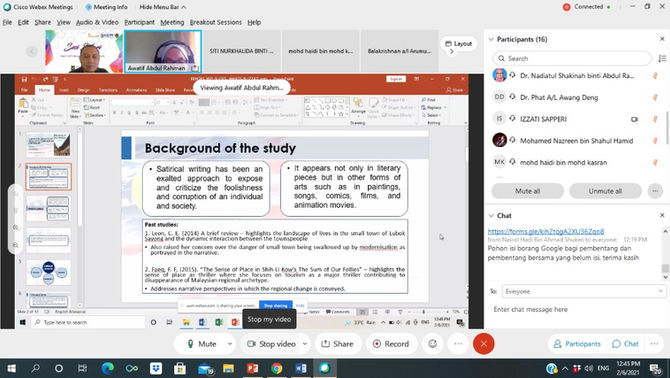Open taskbar search magnifier icon
This screenshot has width=670, height=378.
click(x=35, y=368)
